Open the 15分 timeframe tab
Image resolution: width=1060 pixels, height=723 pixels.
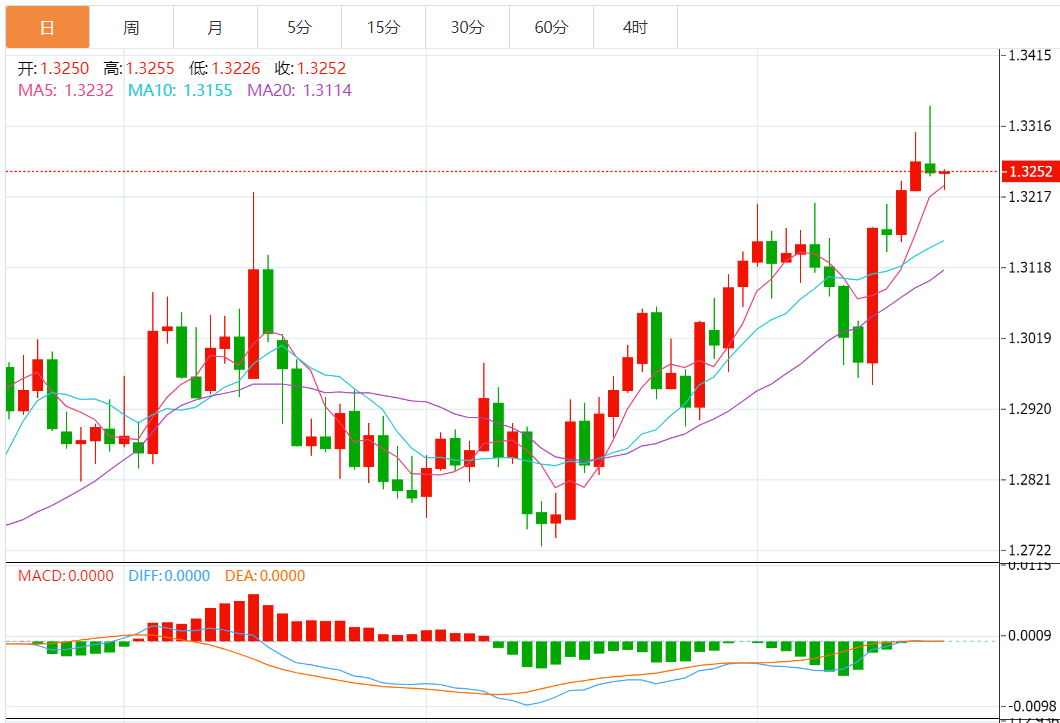(x=383, y=27)
